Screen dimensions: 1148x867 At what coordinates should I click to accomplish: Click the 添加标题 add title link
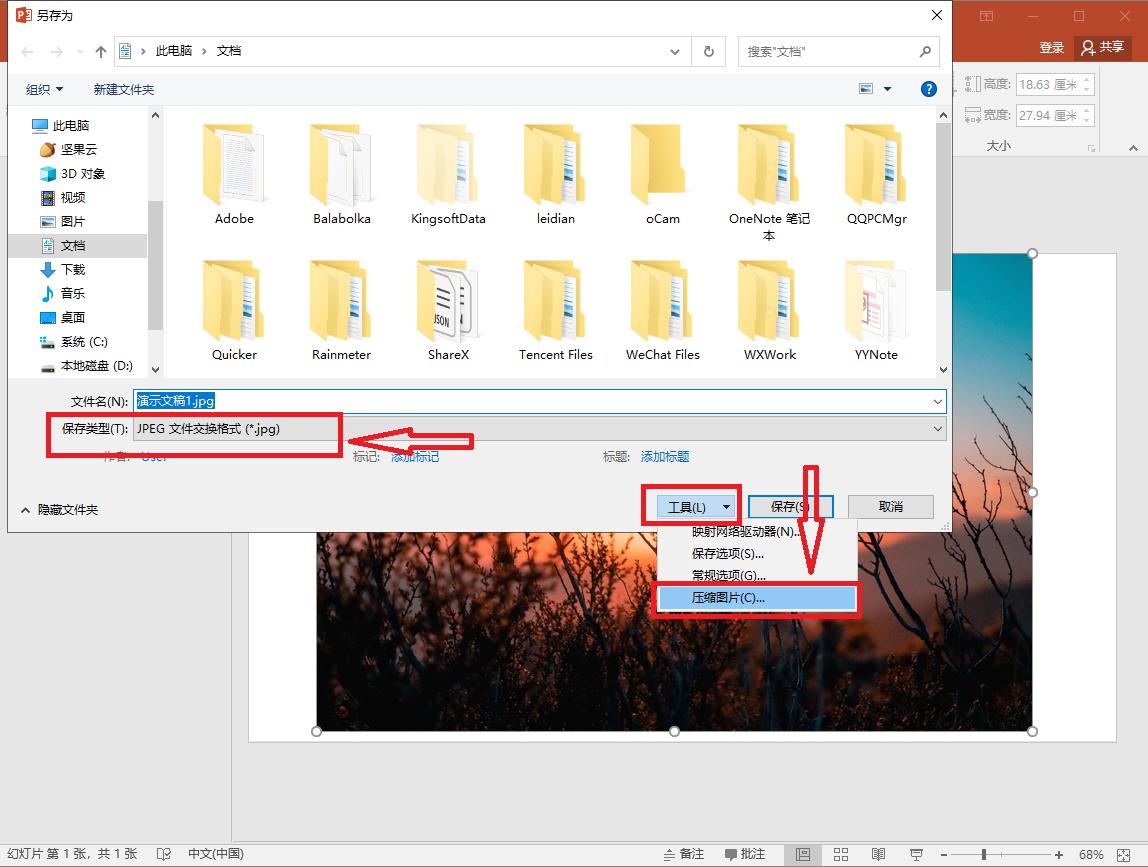pos(665,457)
